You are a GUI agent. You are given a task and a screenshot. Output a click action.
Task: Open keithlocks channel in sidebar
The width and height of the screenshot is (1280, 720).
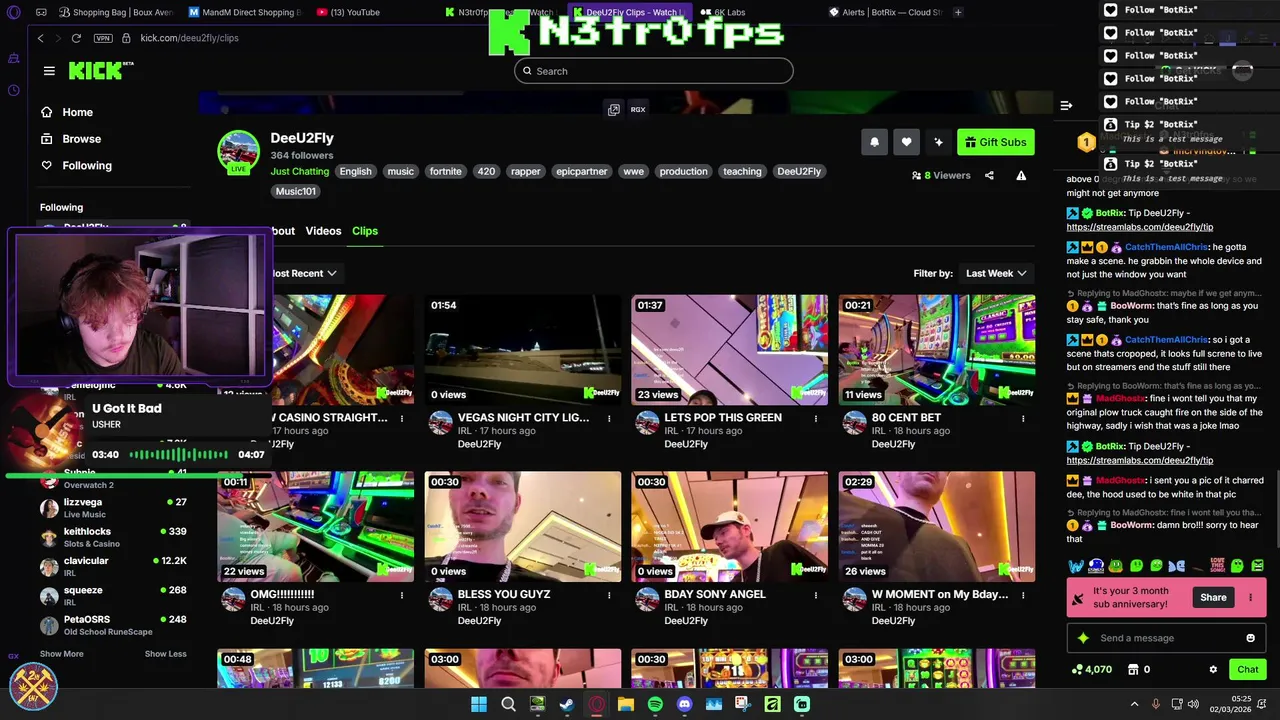[x=112, y=537]
